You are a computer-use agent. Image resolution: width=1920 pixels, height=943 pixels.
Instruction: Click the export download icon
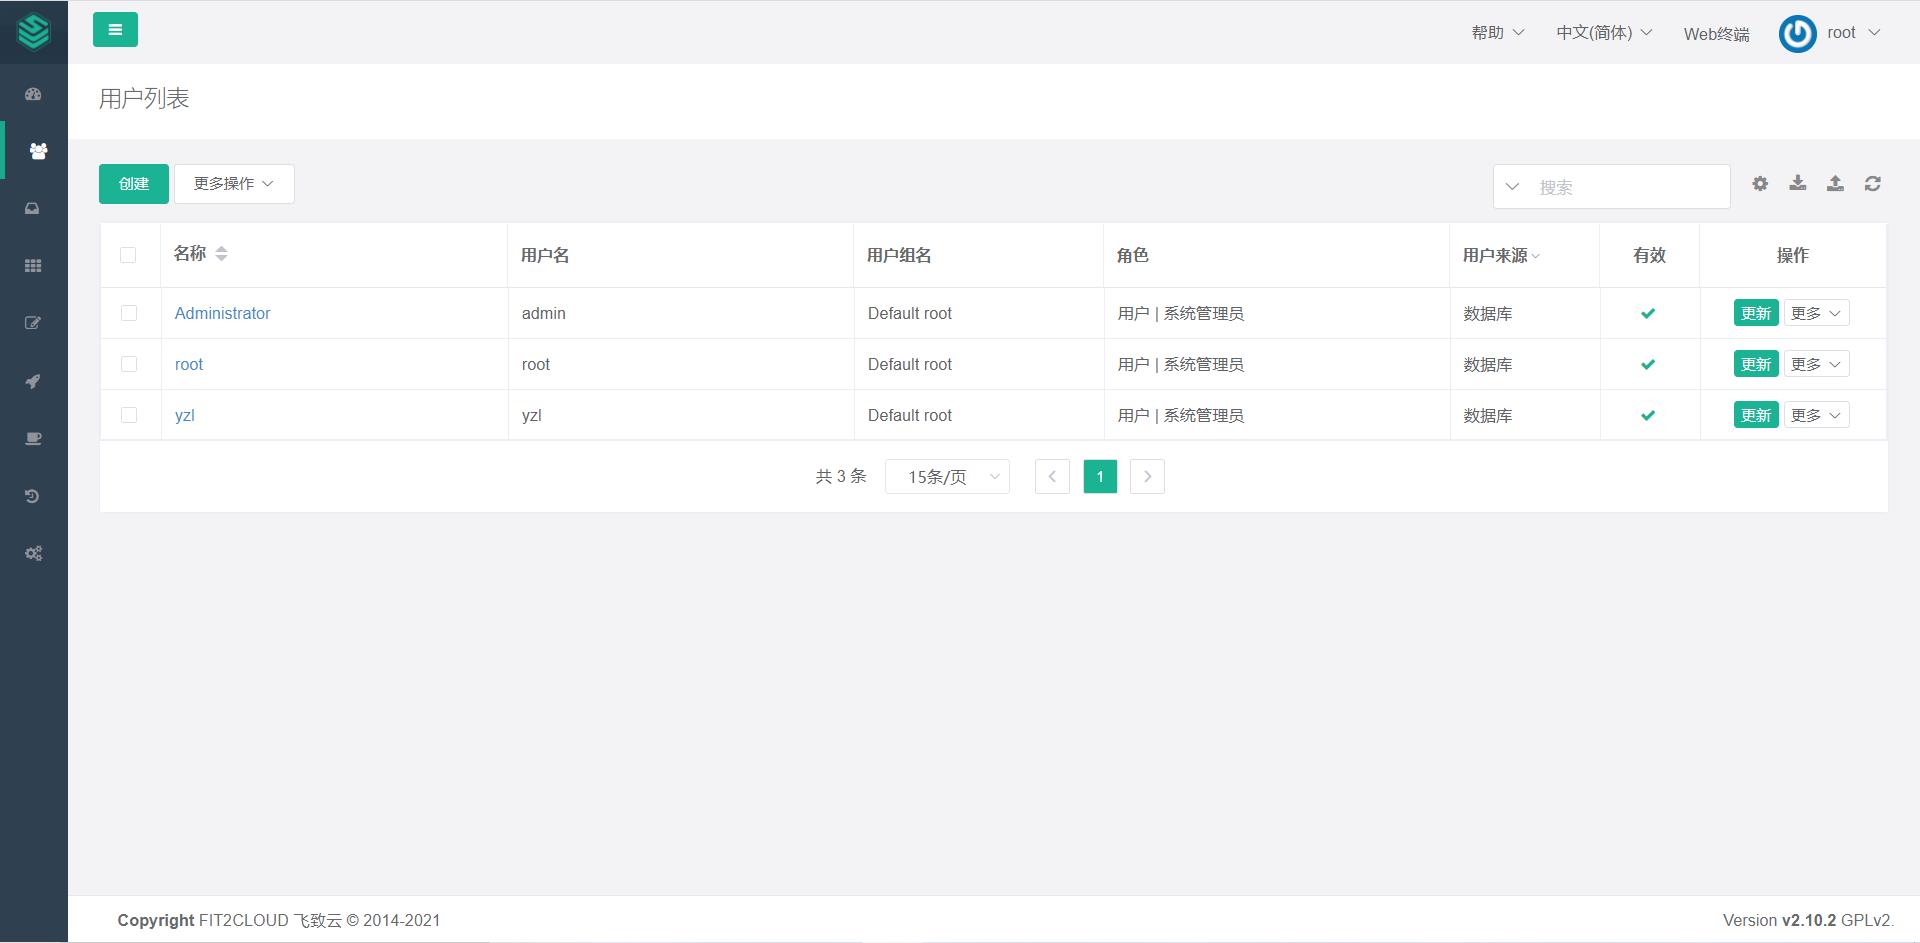[x=1798, y=183]
